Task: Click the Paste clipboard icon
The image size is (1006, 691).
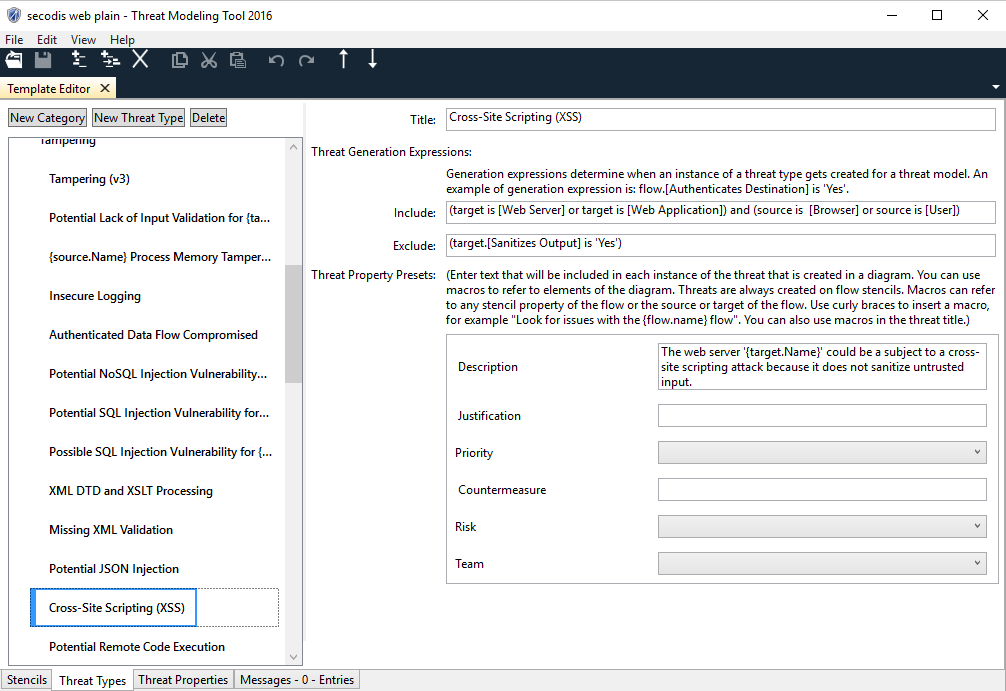Action: (x=237, y=60)
